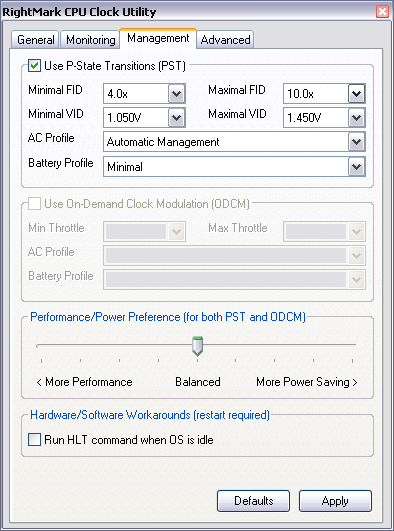Viewport: 394px width, 531px height.
Task: Click the 10.0x Maximal FID value
Action: tap(300, 94)
